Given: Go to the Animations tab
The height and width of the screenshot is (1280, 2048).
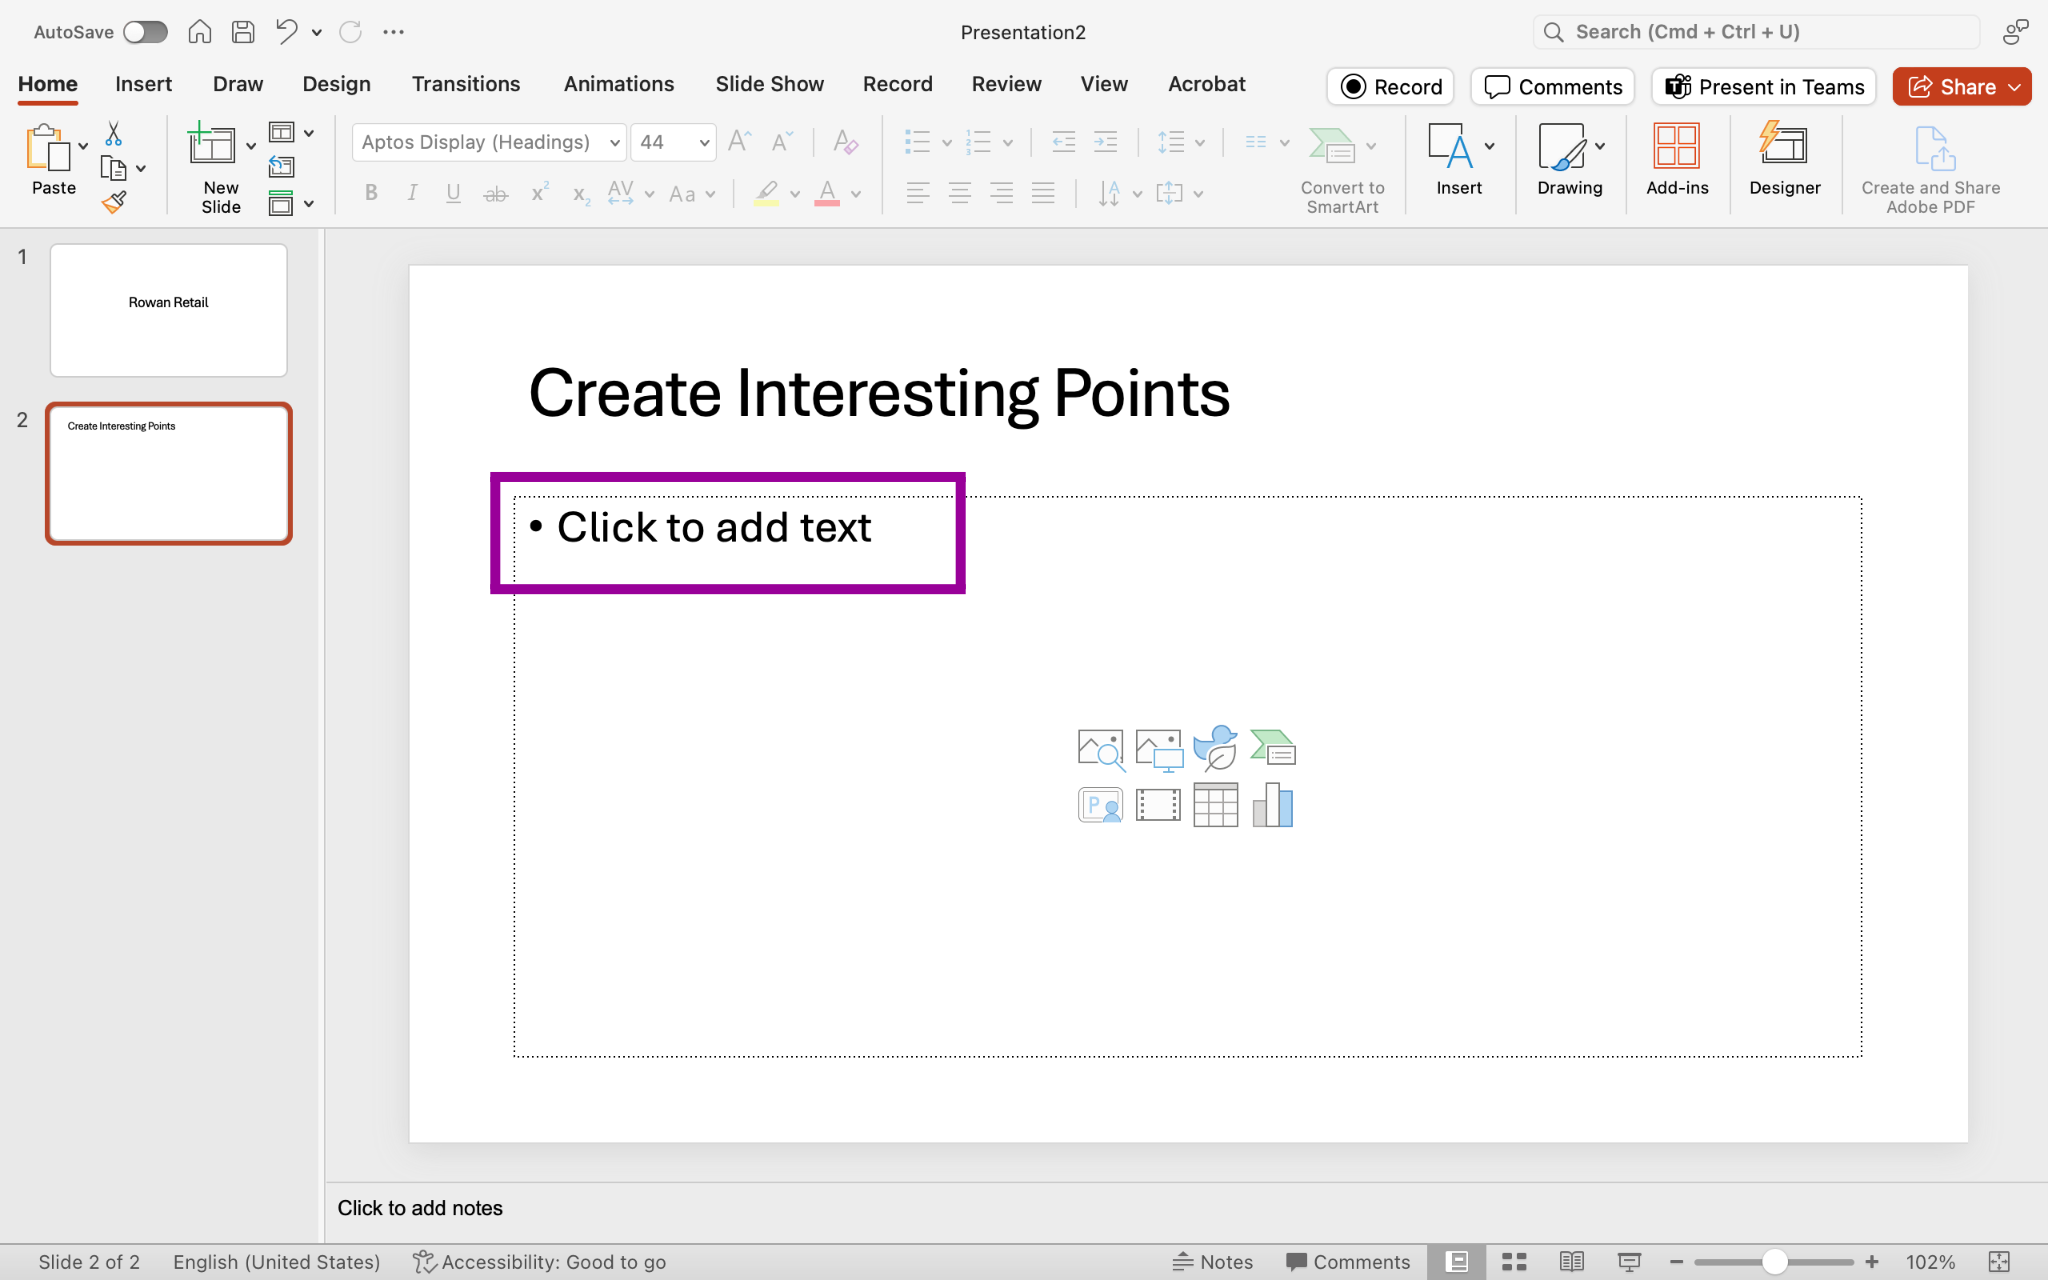Looking at the screenshot, I should pyautogui.click(x=619, y=84).
